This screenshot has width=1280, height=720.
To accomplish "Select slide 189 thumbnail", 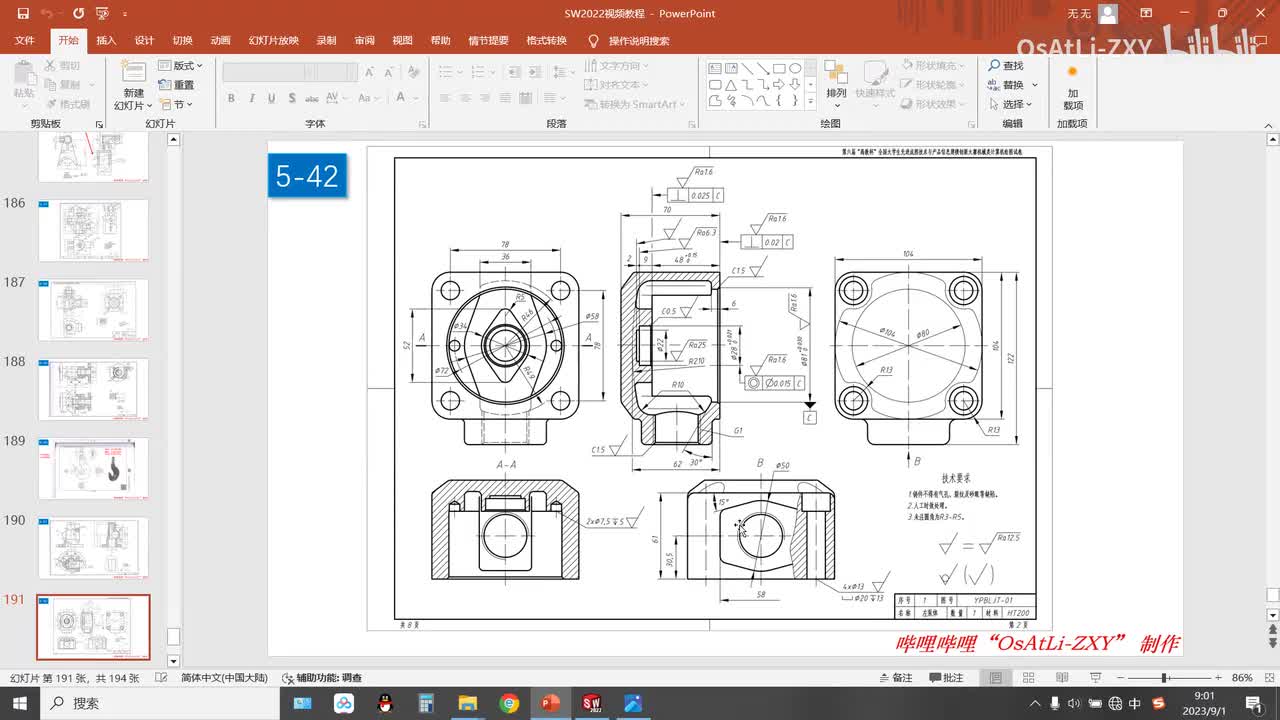I will coord(93,468).
